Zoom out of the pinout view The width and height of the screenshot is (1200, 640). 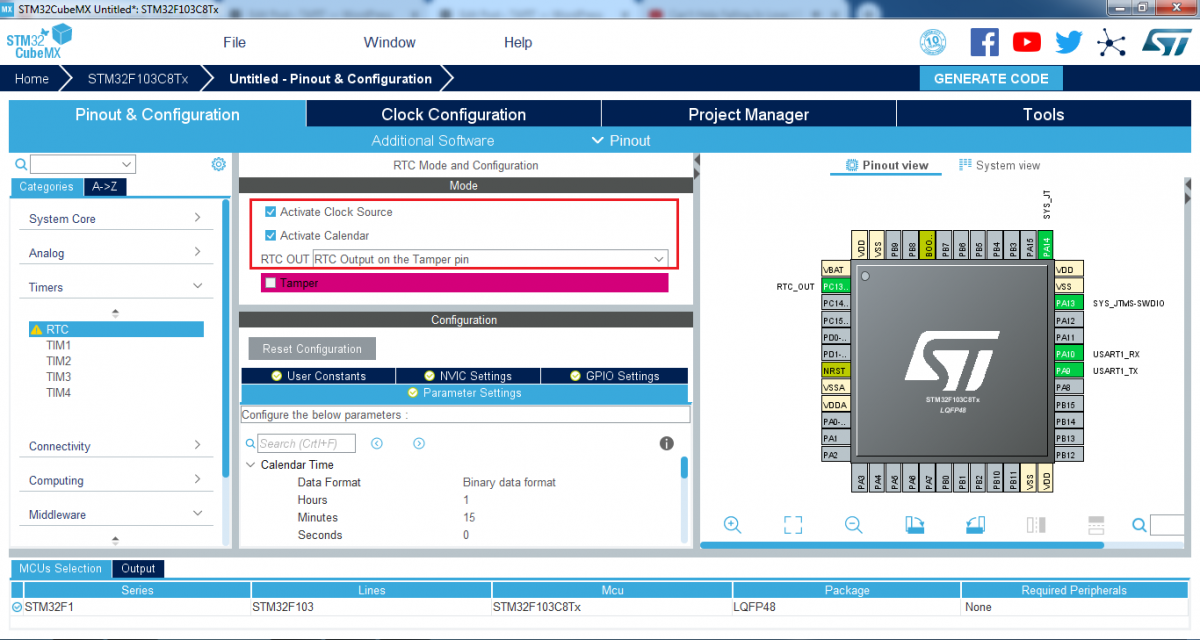pyautogui.click(x=853, y=524)
